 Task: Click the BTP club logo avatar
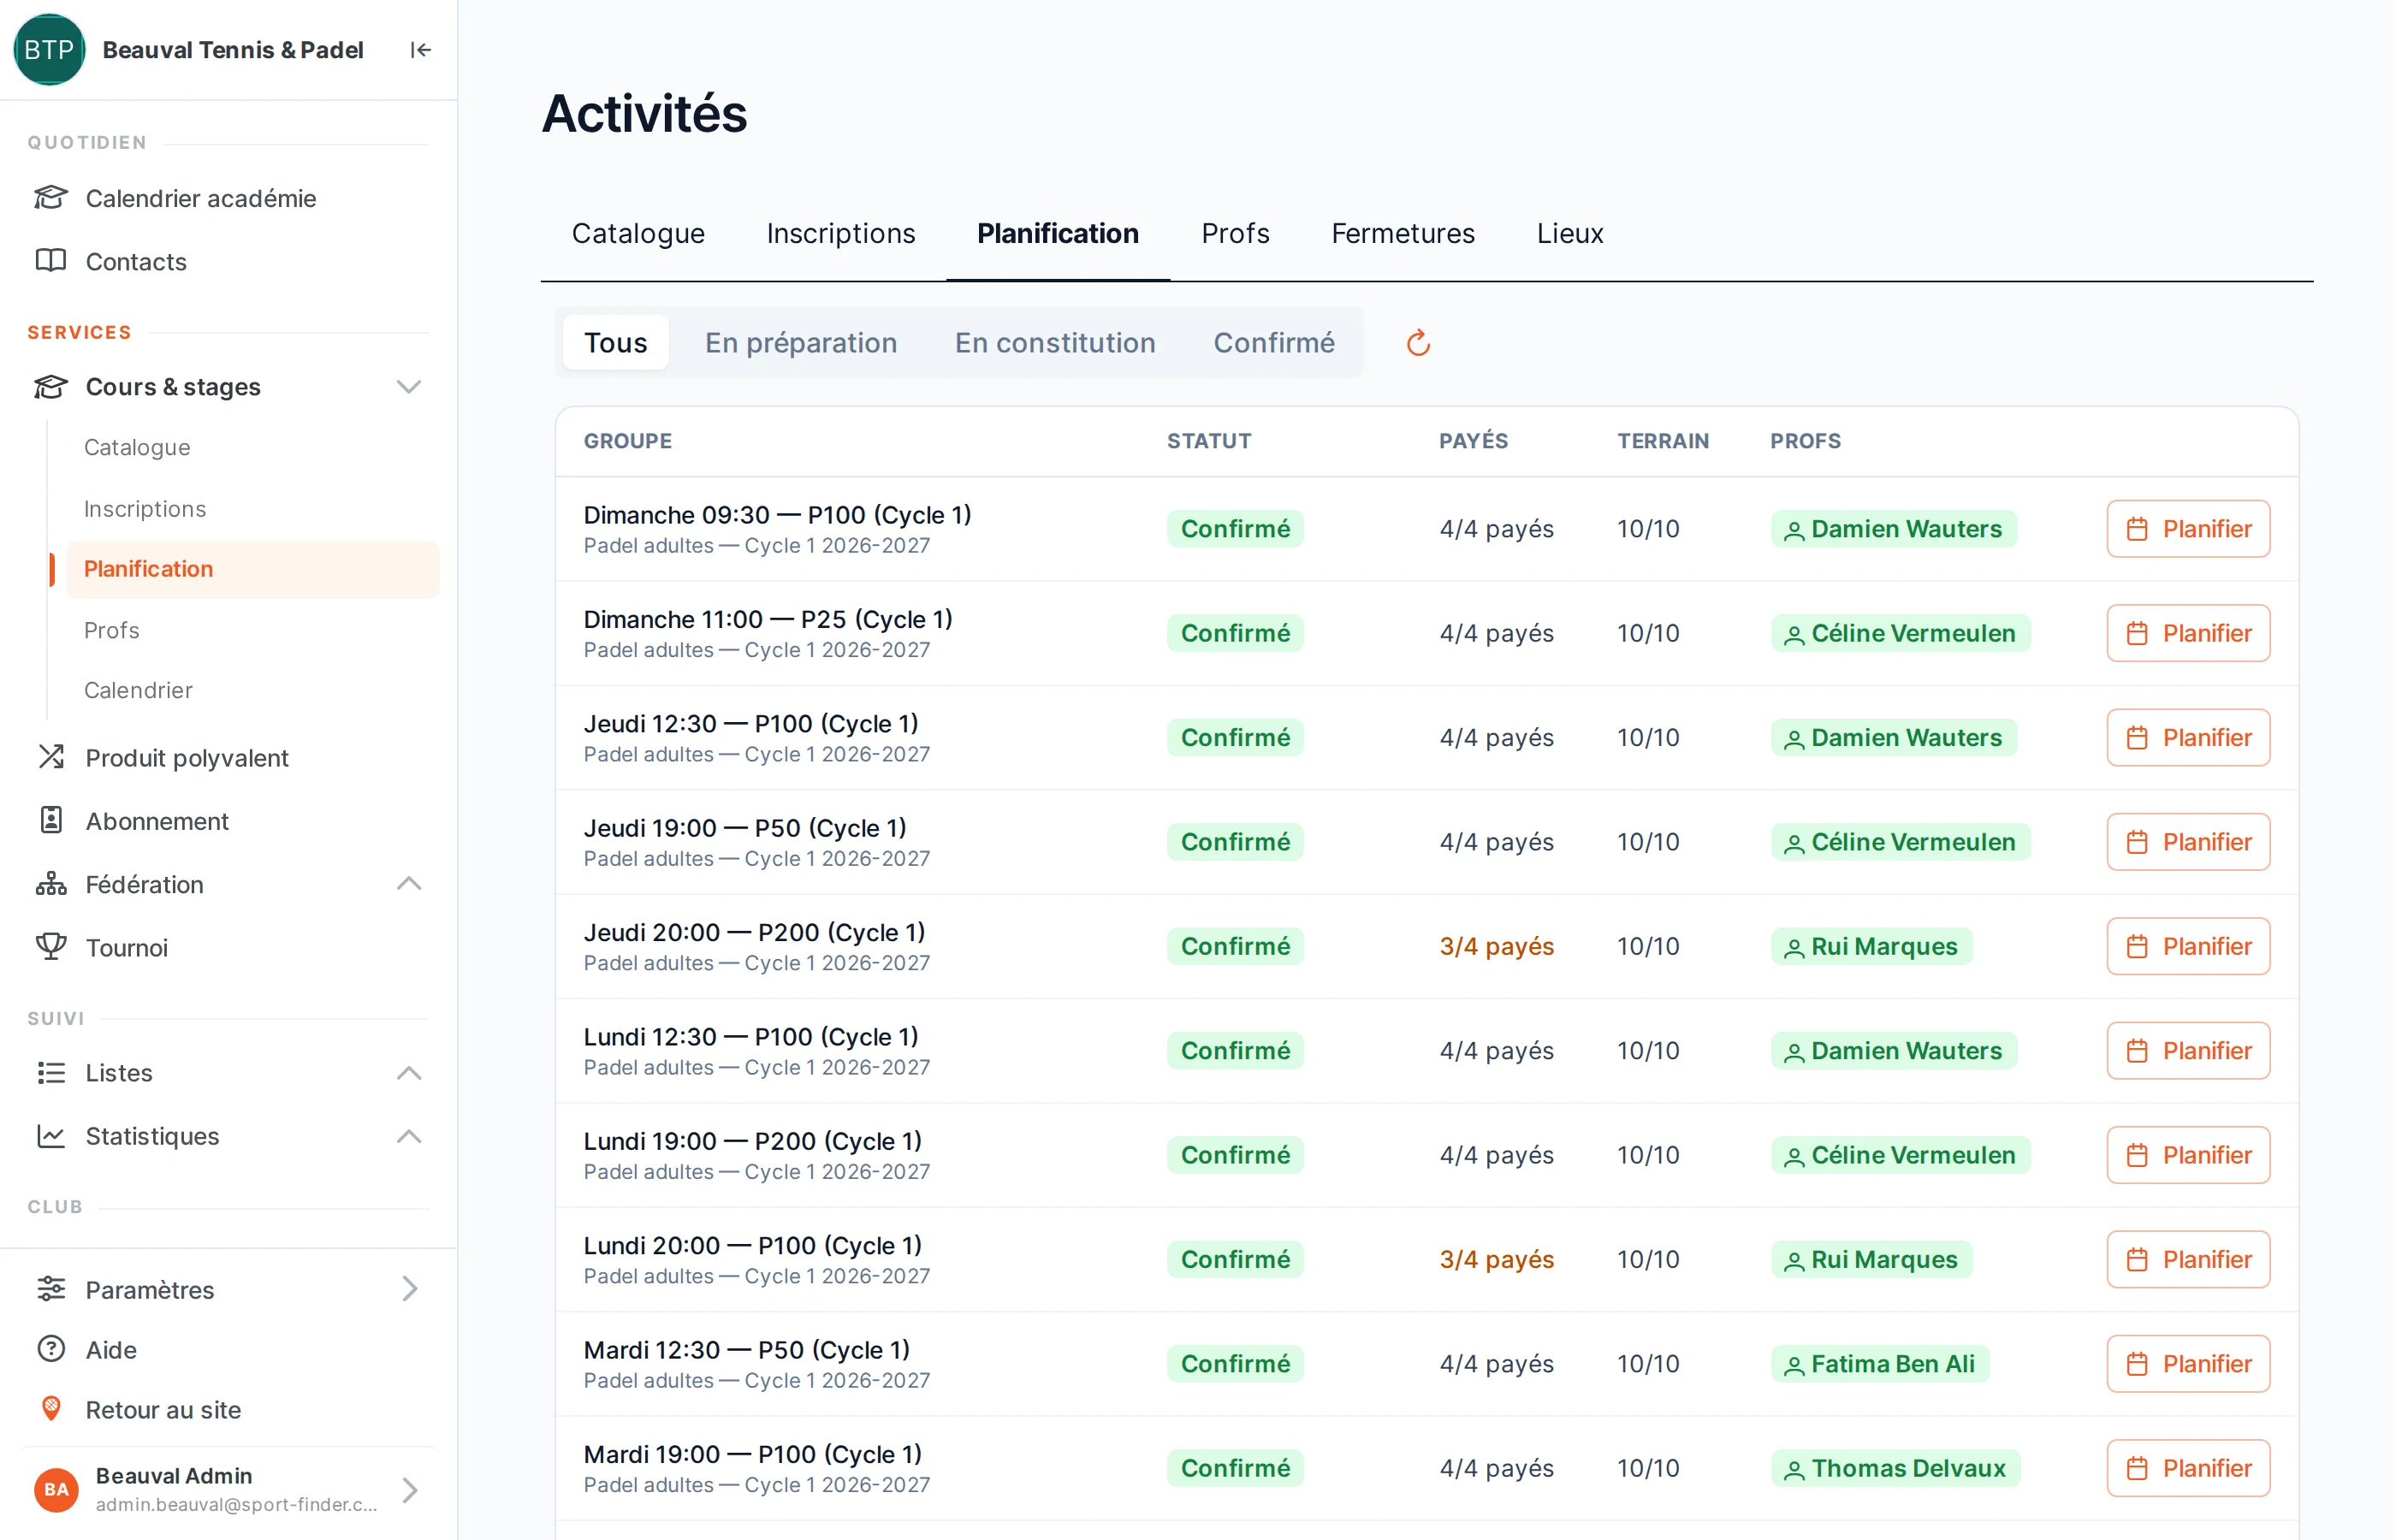coord(49,50)
